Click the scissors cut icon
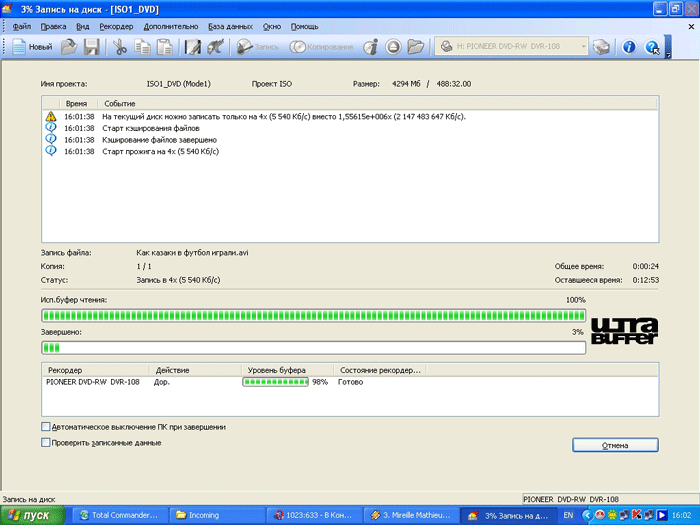Screen dimensions: 700x525 point(120,47)
